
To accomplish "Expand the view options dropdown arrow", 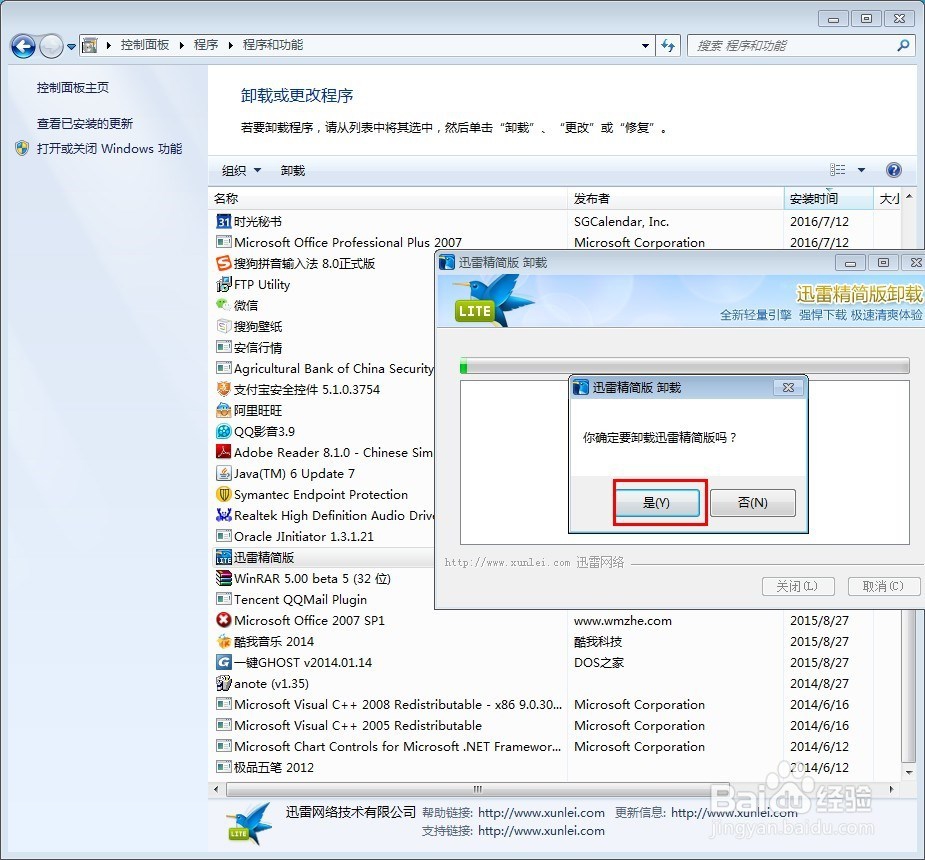I will [x=861, y=170].
